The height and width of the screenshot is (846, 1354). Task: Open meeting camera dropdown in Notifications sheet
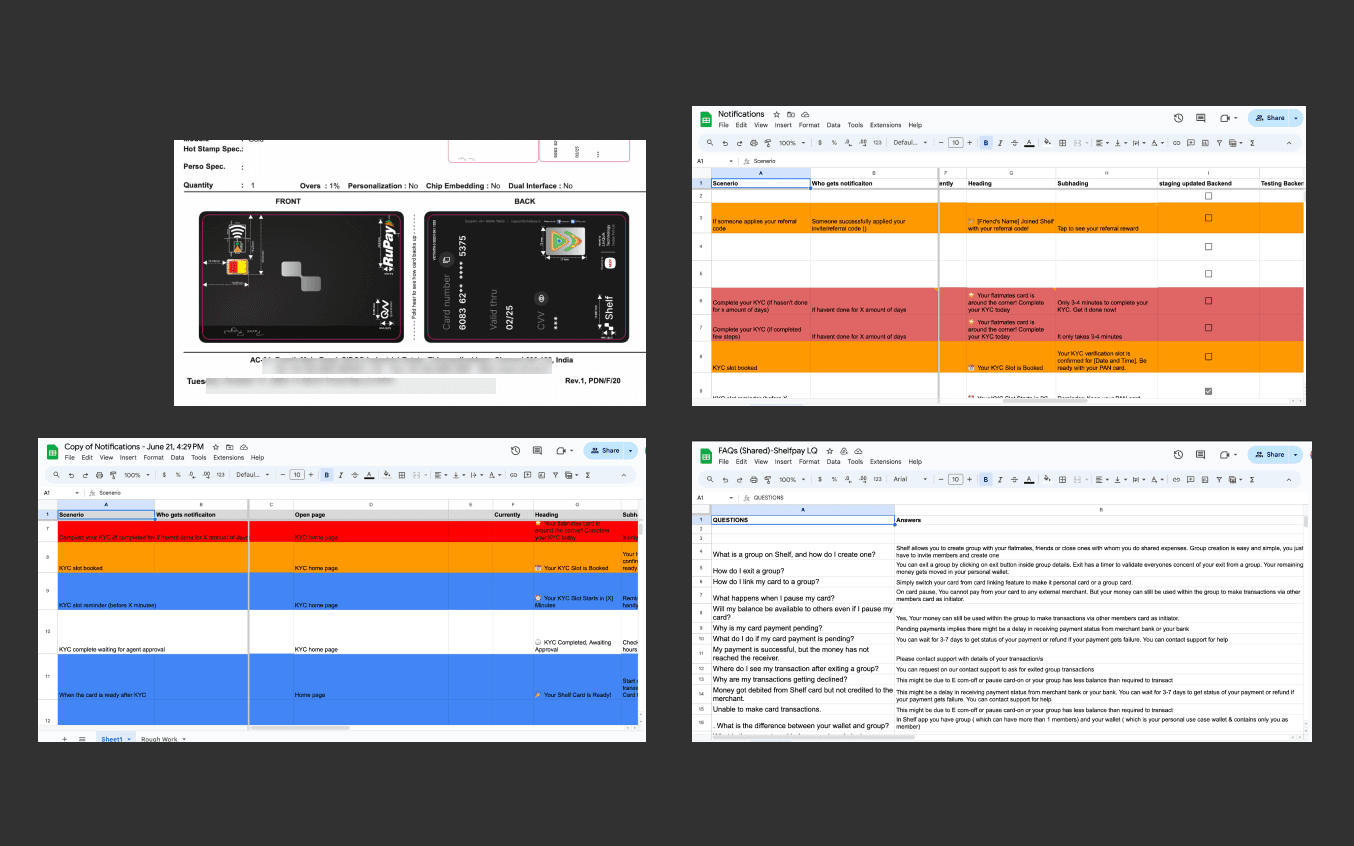pyautogui.click(x=1236, y=118)
